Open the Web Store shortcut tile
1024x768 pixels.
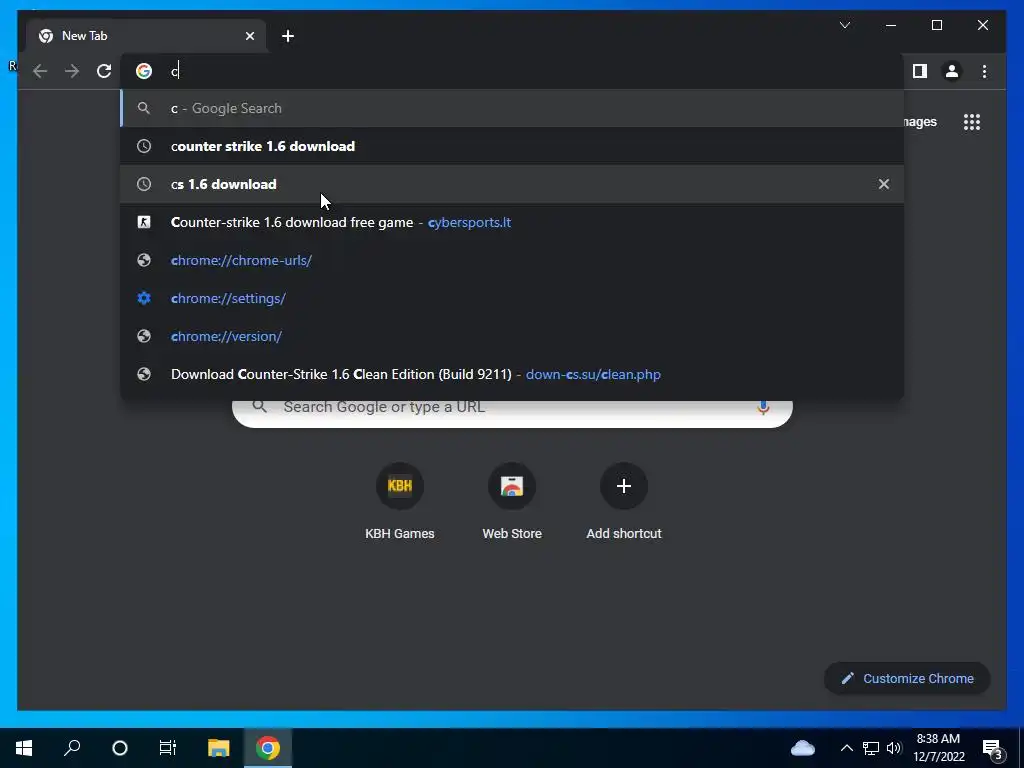click(512, 502)
